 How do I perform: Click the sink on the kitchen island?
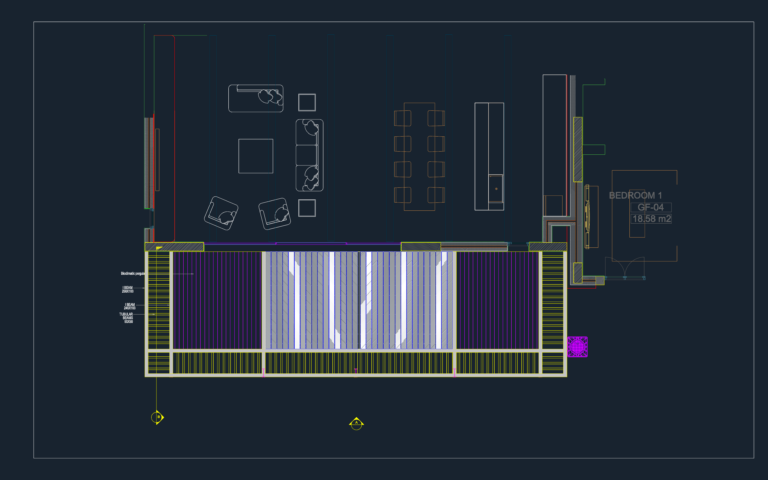click(496, 189)
